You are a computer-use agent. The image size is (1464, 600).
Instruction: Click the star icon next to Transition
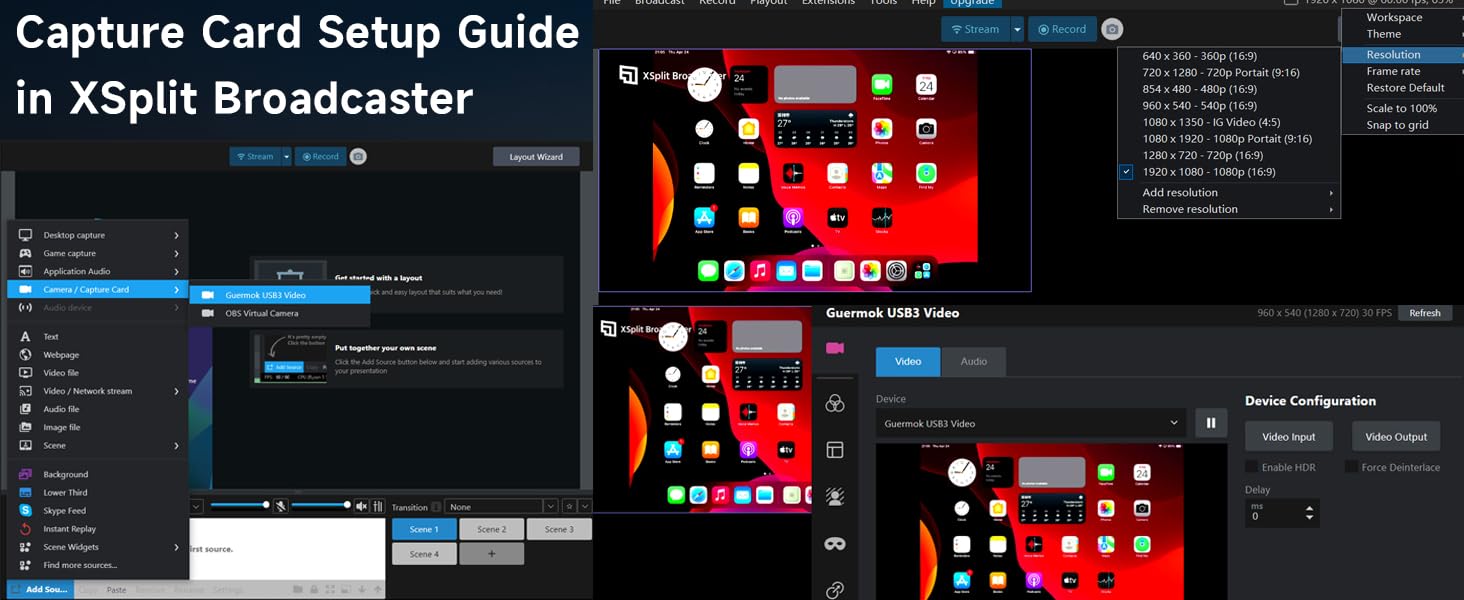(x=569, y=507)
